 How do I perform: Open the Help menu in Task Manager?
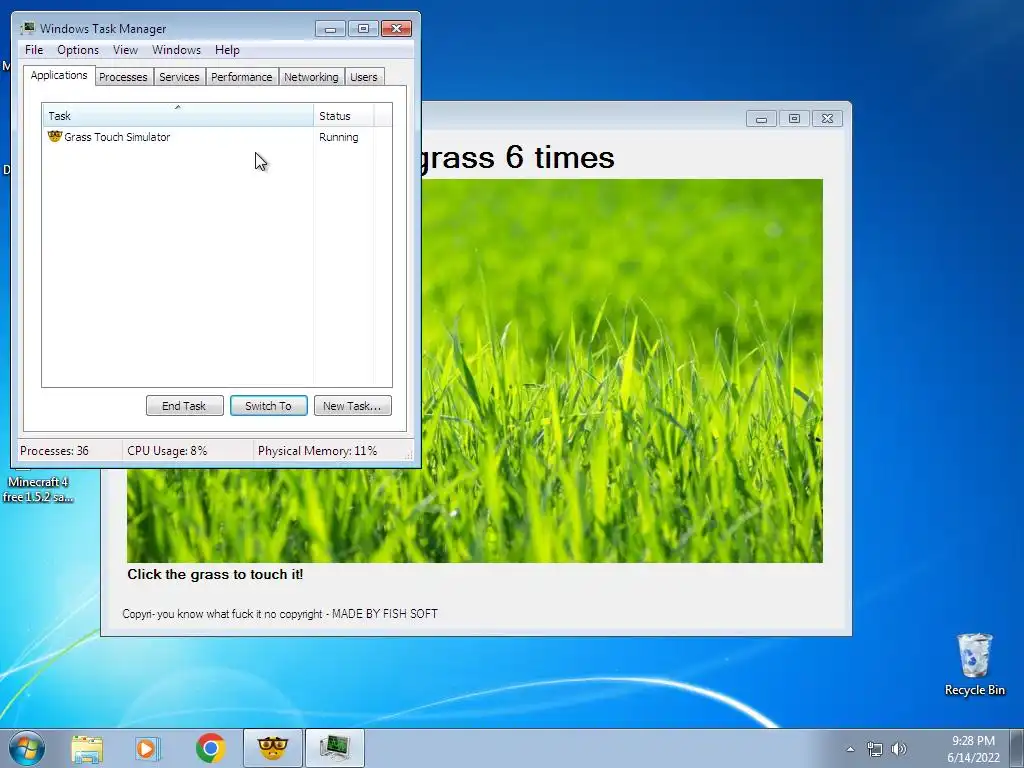227,50
